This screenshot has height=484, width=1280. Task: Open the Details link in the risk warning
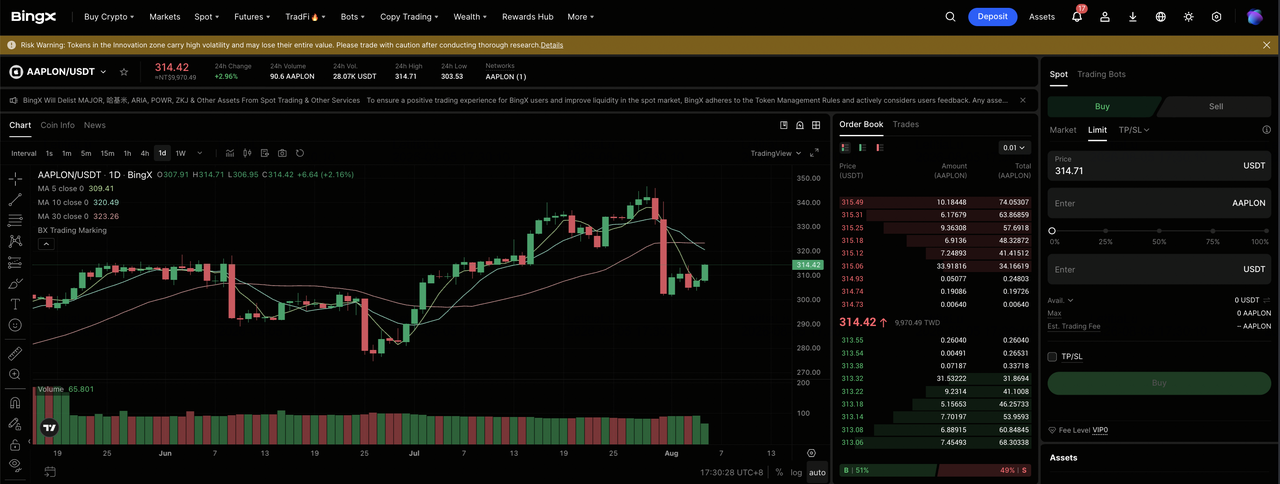552,45
